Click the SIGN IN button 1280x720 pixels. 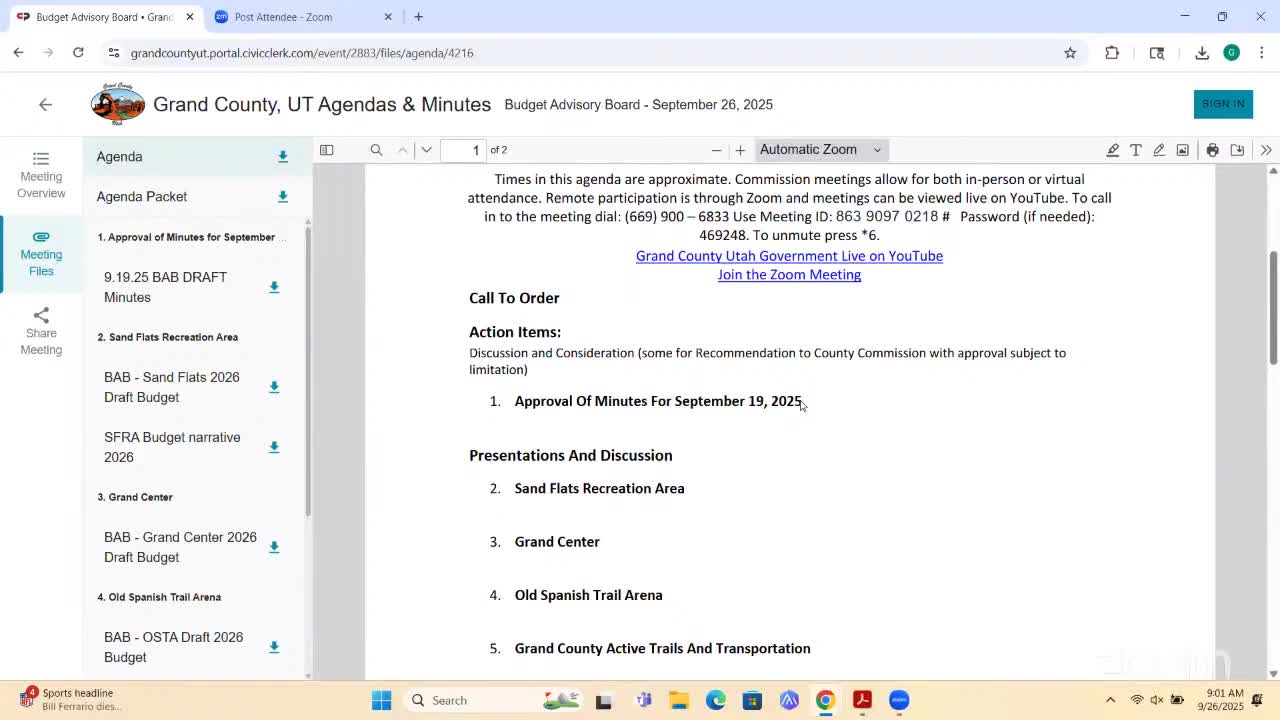1223,103
